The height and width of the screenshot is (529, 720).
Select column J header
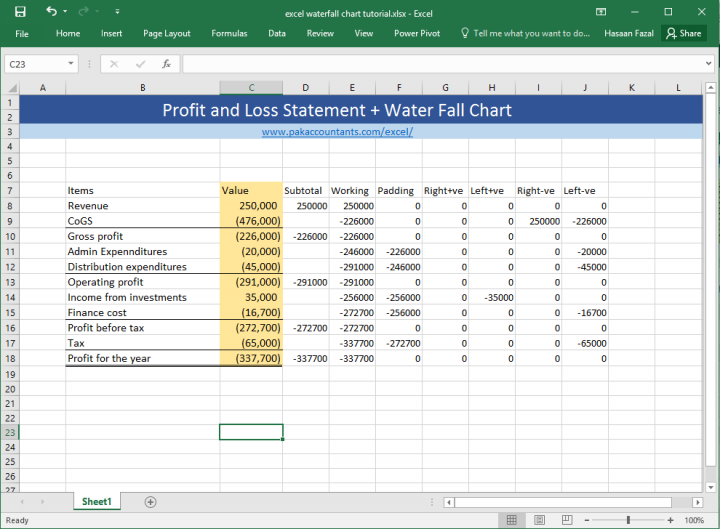(x=585, y=88)
